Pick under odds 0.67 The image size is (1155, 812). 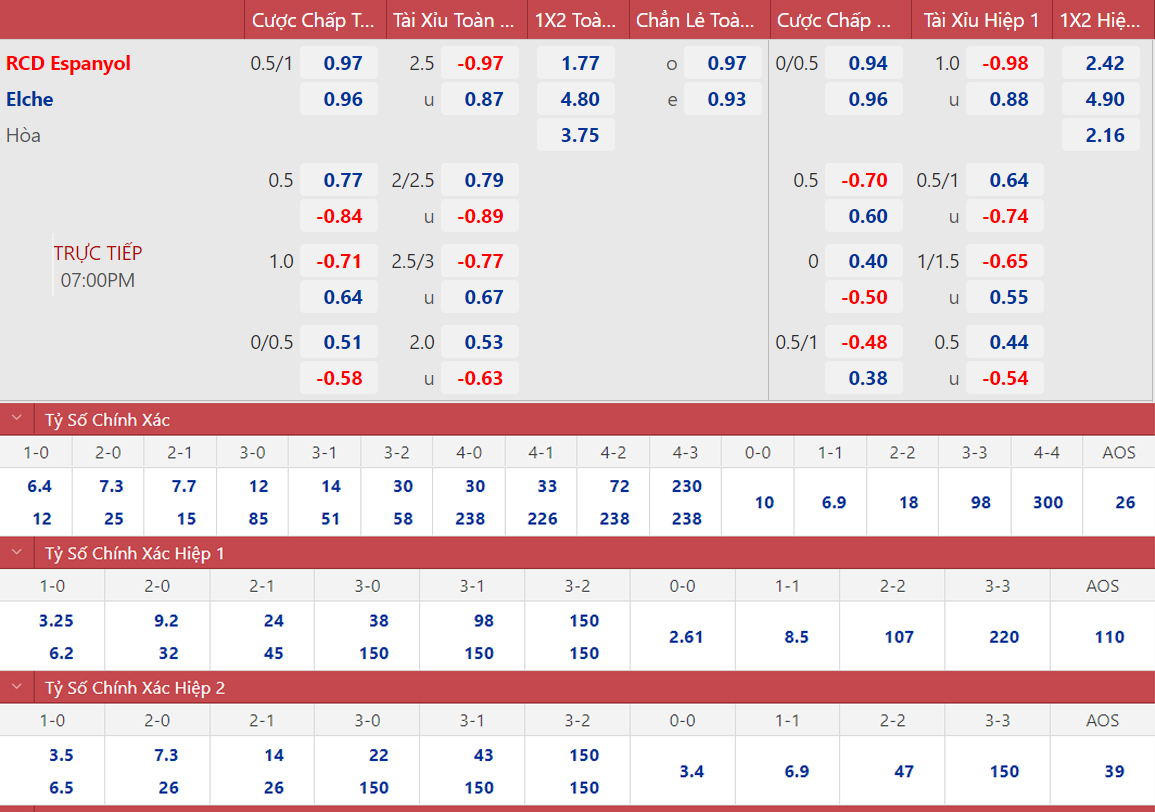(480, 298)
